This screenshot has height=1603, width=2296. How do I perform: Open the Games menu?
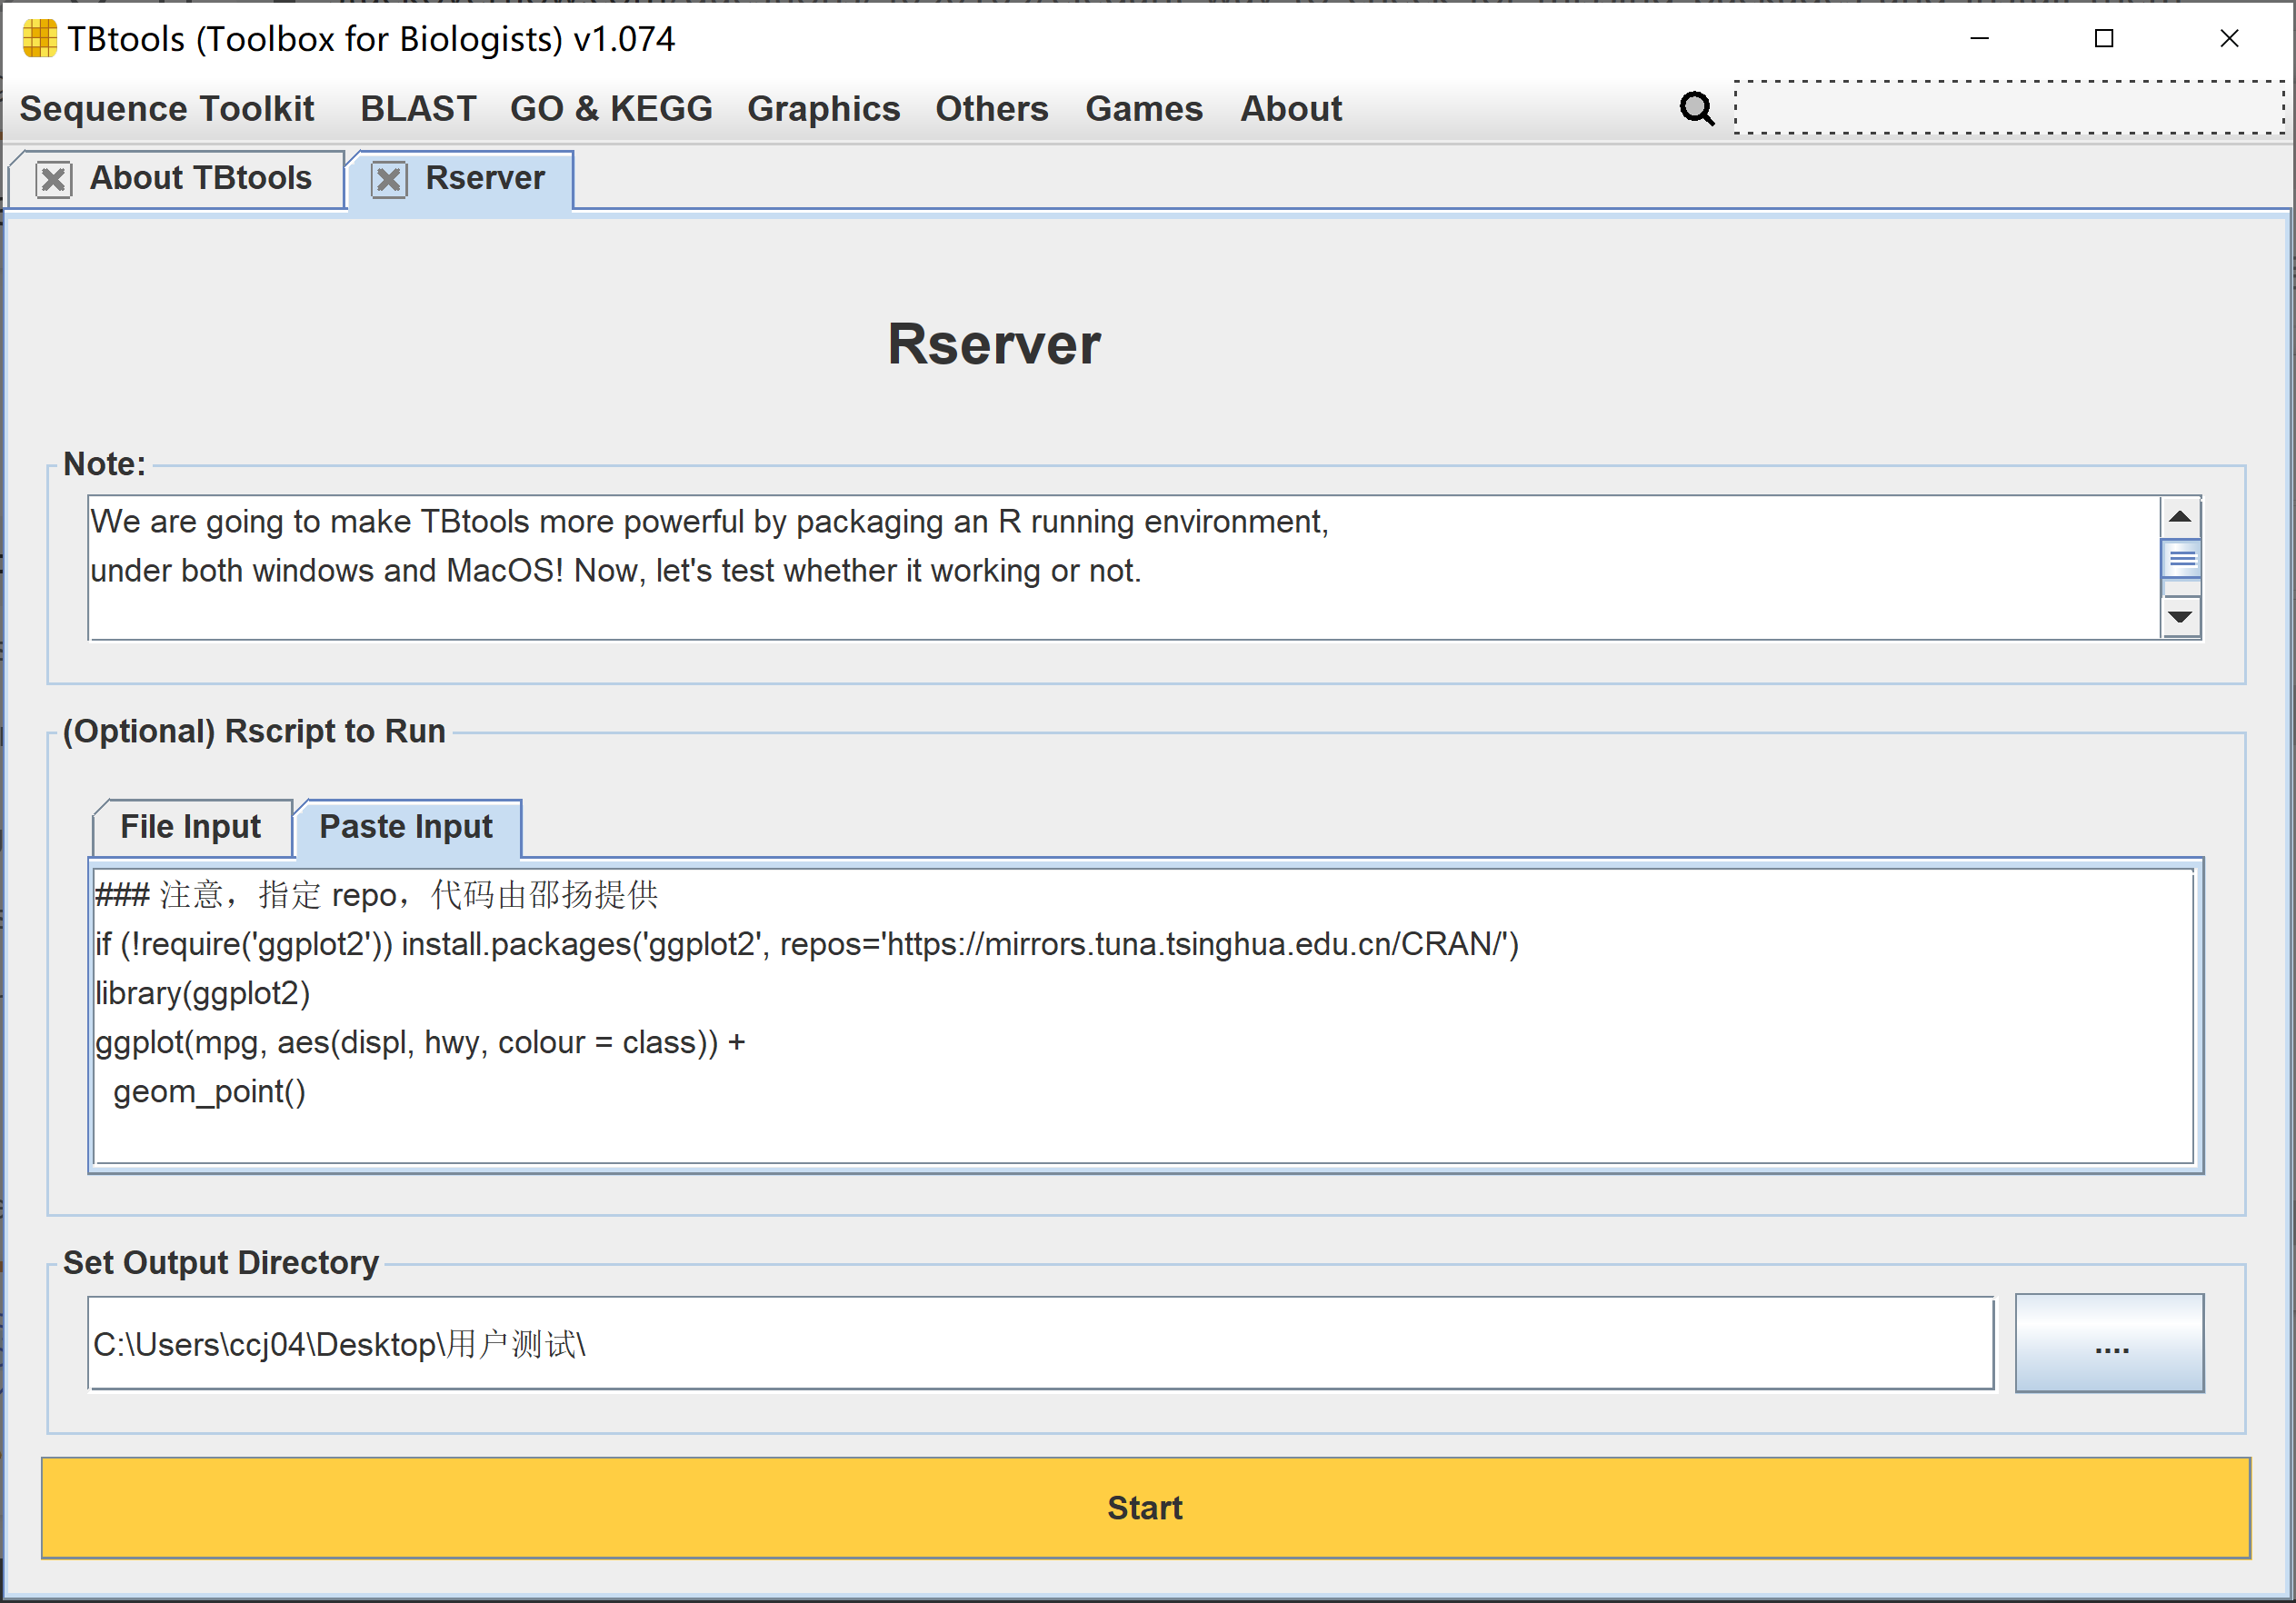(x=1144, y=108)
